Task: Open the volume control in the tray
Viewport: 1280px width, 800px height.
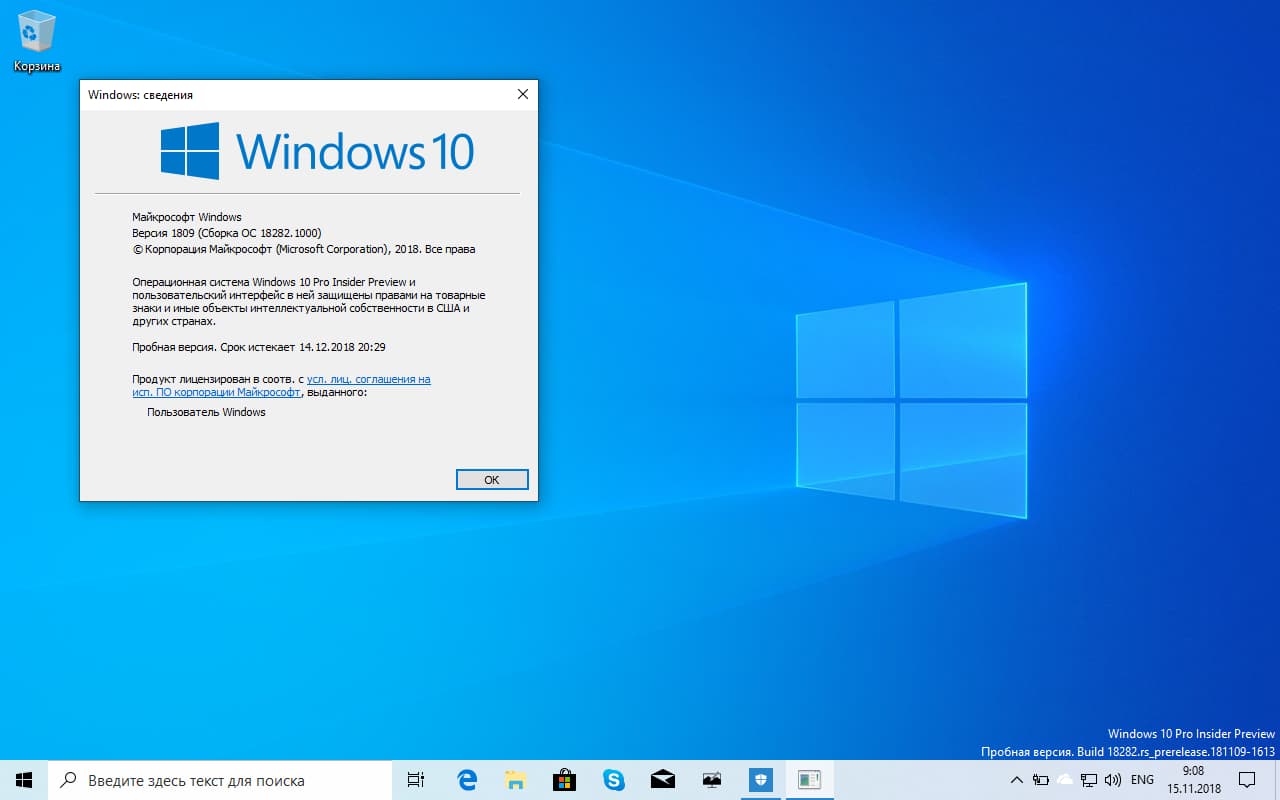Action: tap(1113, 779)
